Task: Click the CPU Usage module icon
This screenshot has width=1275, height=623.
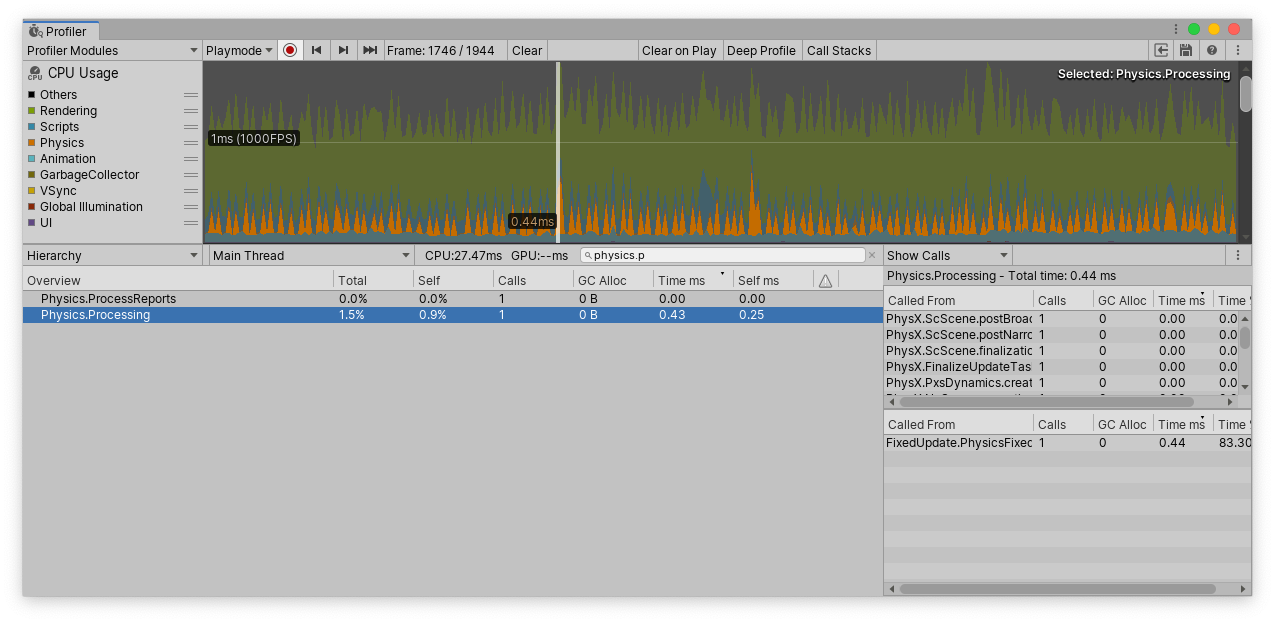Action: click(33, 73)
